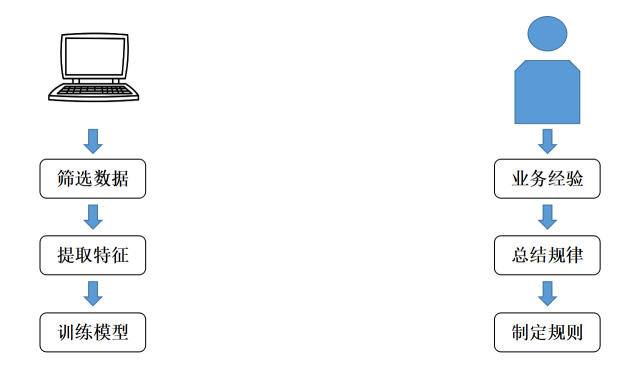
Task: Click the laptop keyboard
Action: pyautogui.click(x=94, y=90)
